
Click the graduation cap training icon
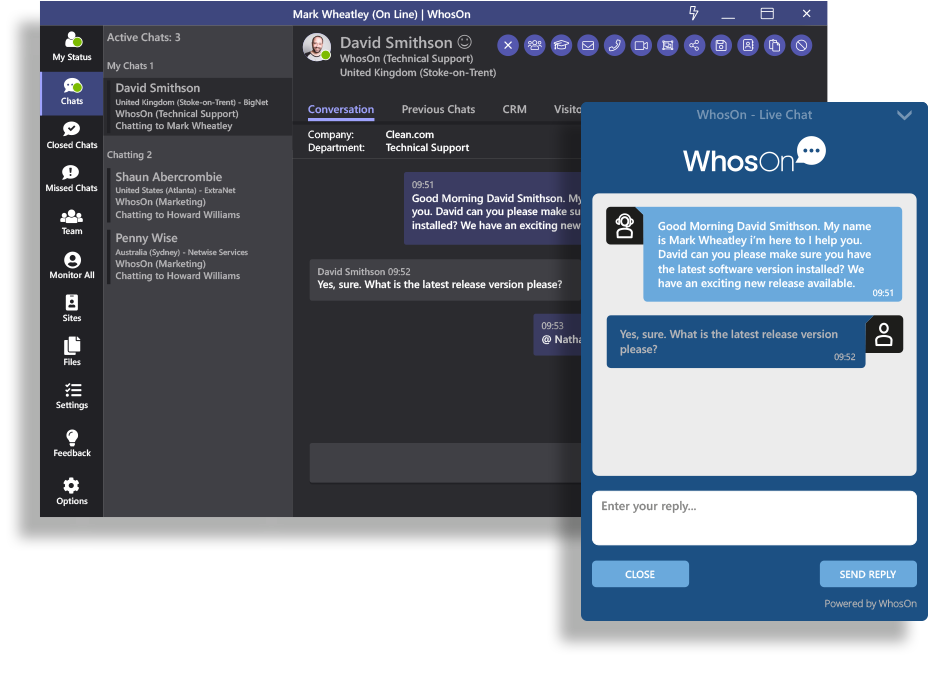pyautogui.click(x=561, y=46)
